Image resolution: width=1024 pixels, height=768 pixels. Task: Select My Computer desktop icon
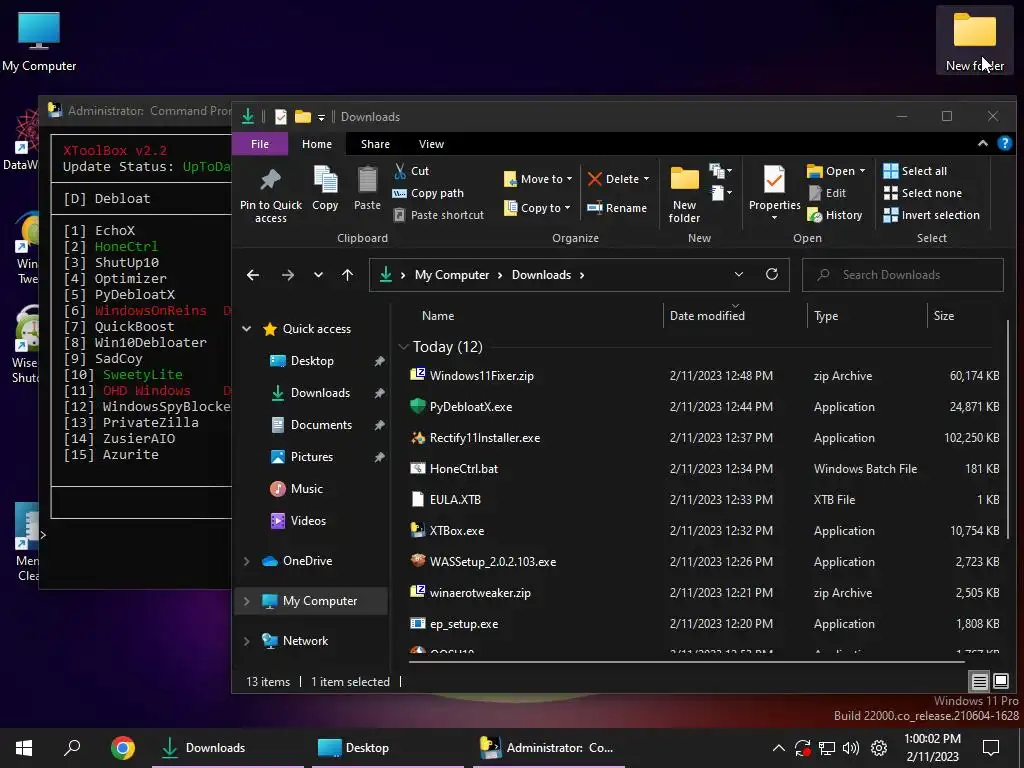(39, 41)
